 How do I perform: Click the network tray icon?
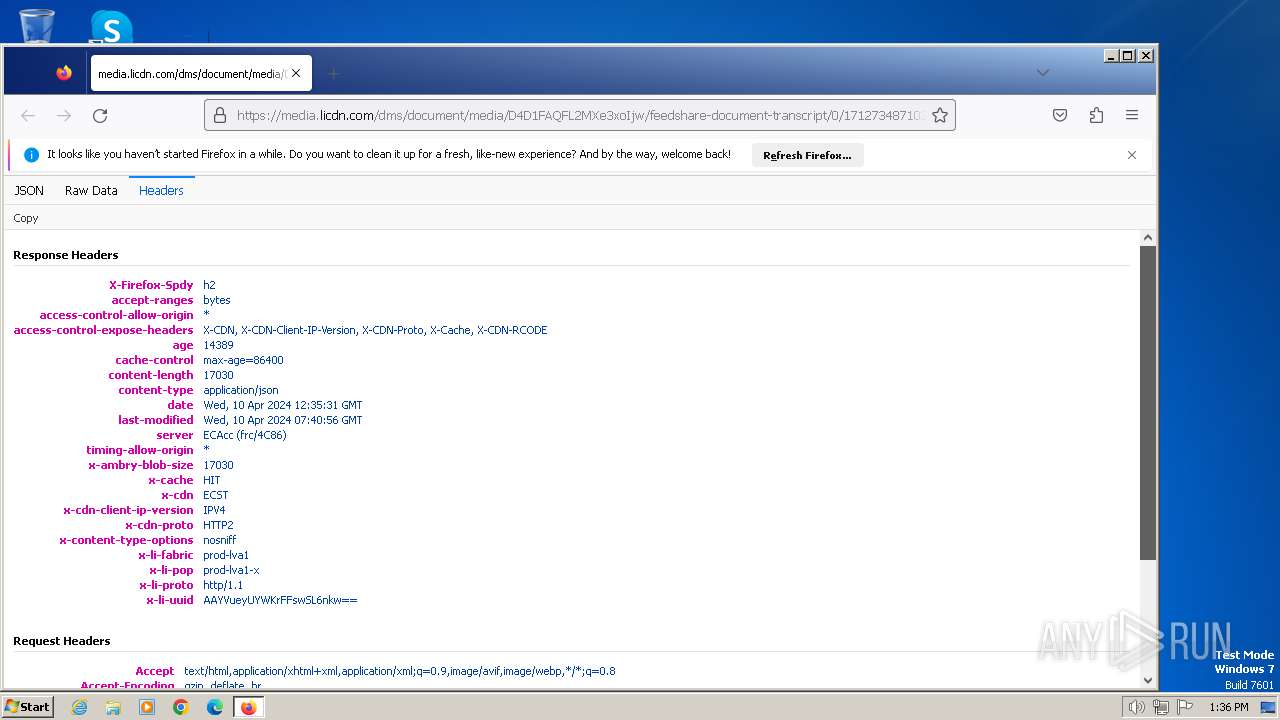(1160, 707)
